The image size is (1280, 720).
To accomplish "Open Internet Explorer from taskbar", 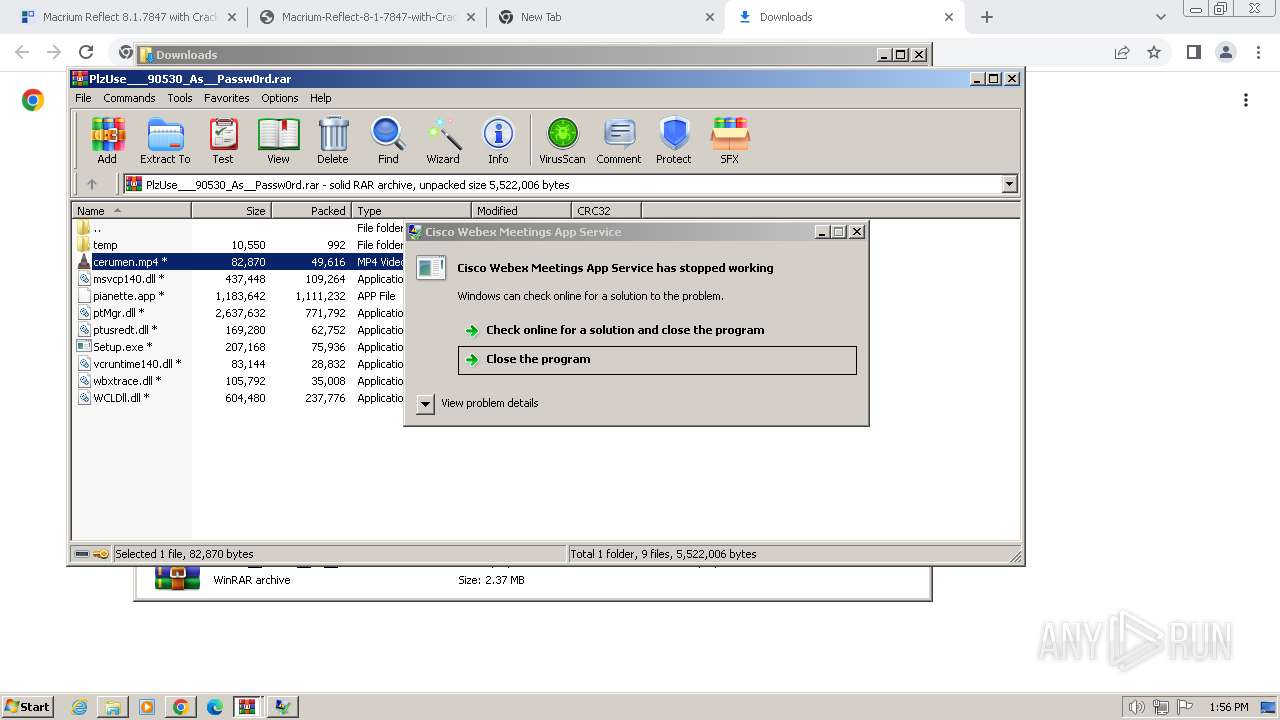I will pyautogui.click(x=80, y=707).
